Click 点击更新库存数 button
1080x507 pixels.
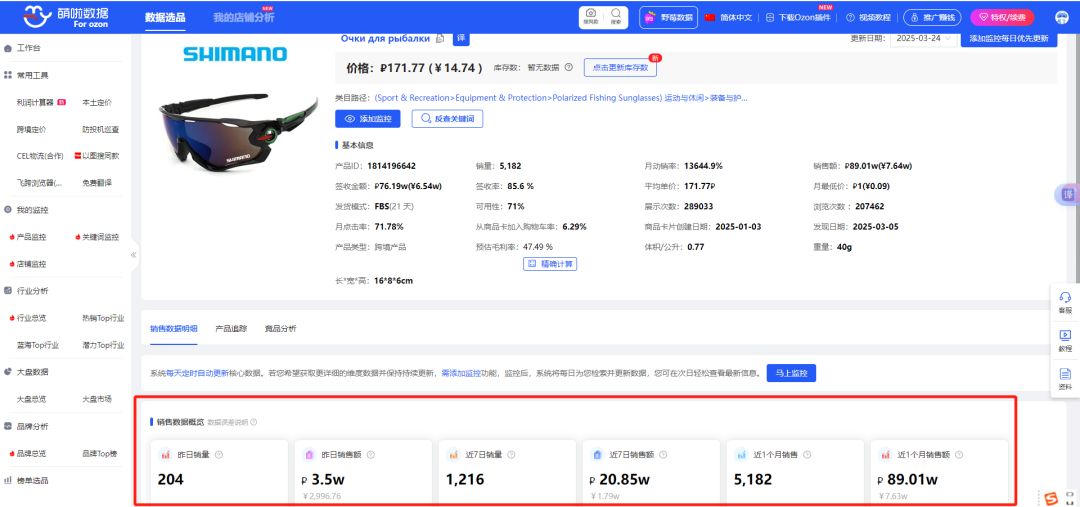point(620,68)
